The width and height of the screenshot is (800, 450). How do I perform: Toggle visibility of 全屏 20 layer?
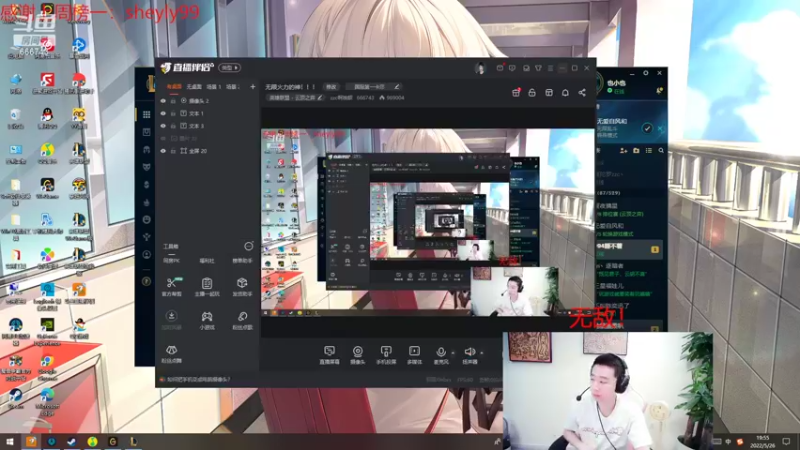pos(163,151)
